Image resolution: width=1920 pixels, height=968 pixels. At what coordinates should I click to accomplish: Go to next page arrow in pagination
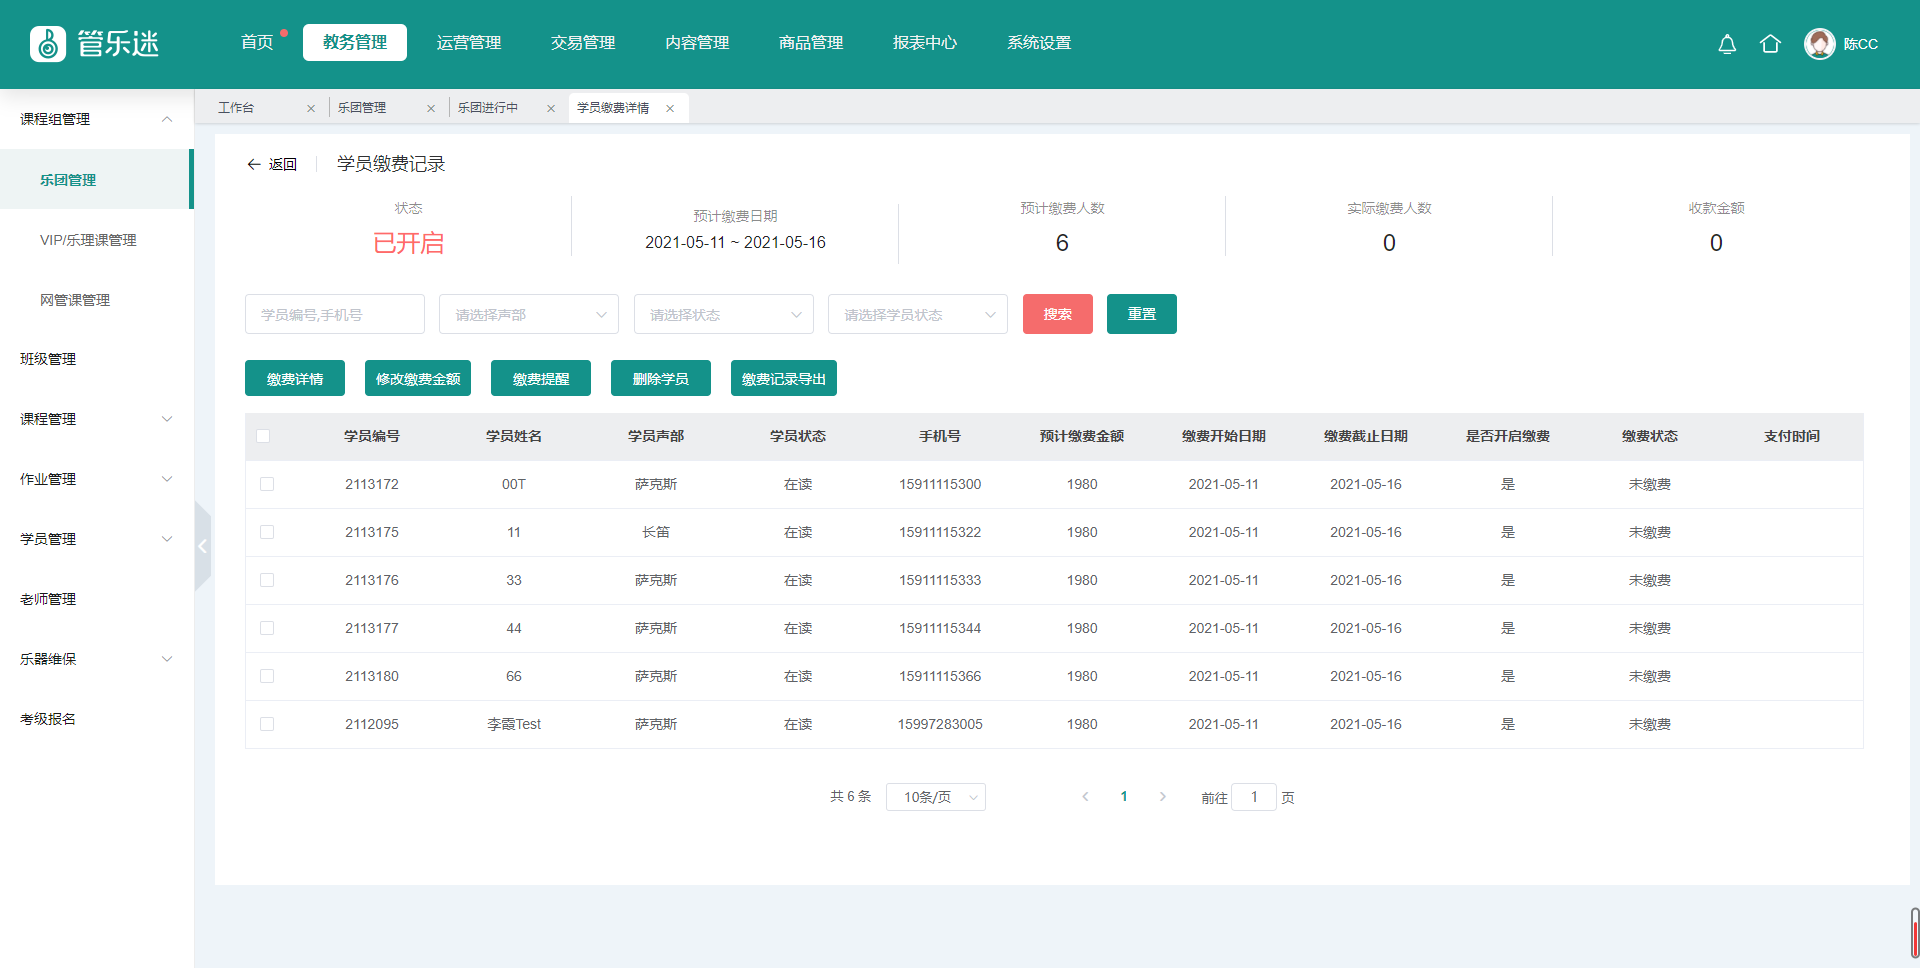click(x=1162, y=797)
